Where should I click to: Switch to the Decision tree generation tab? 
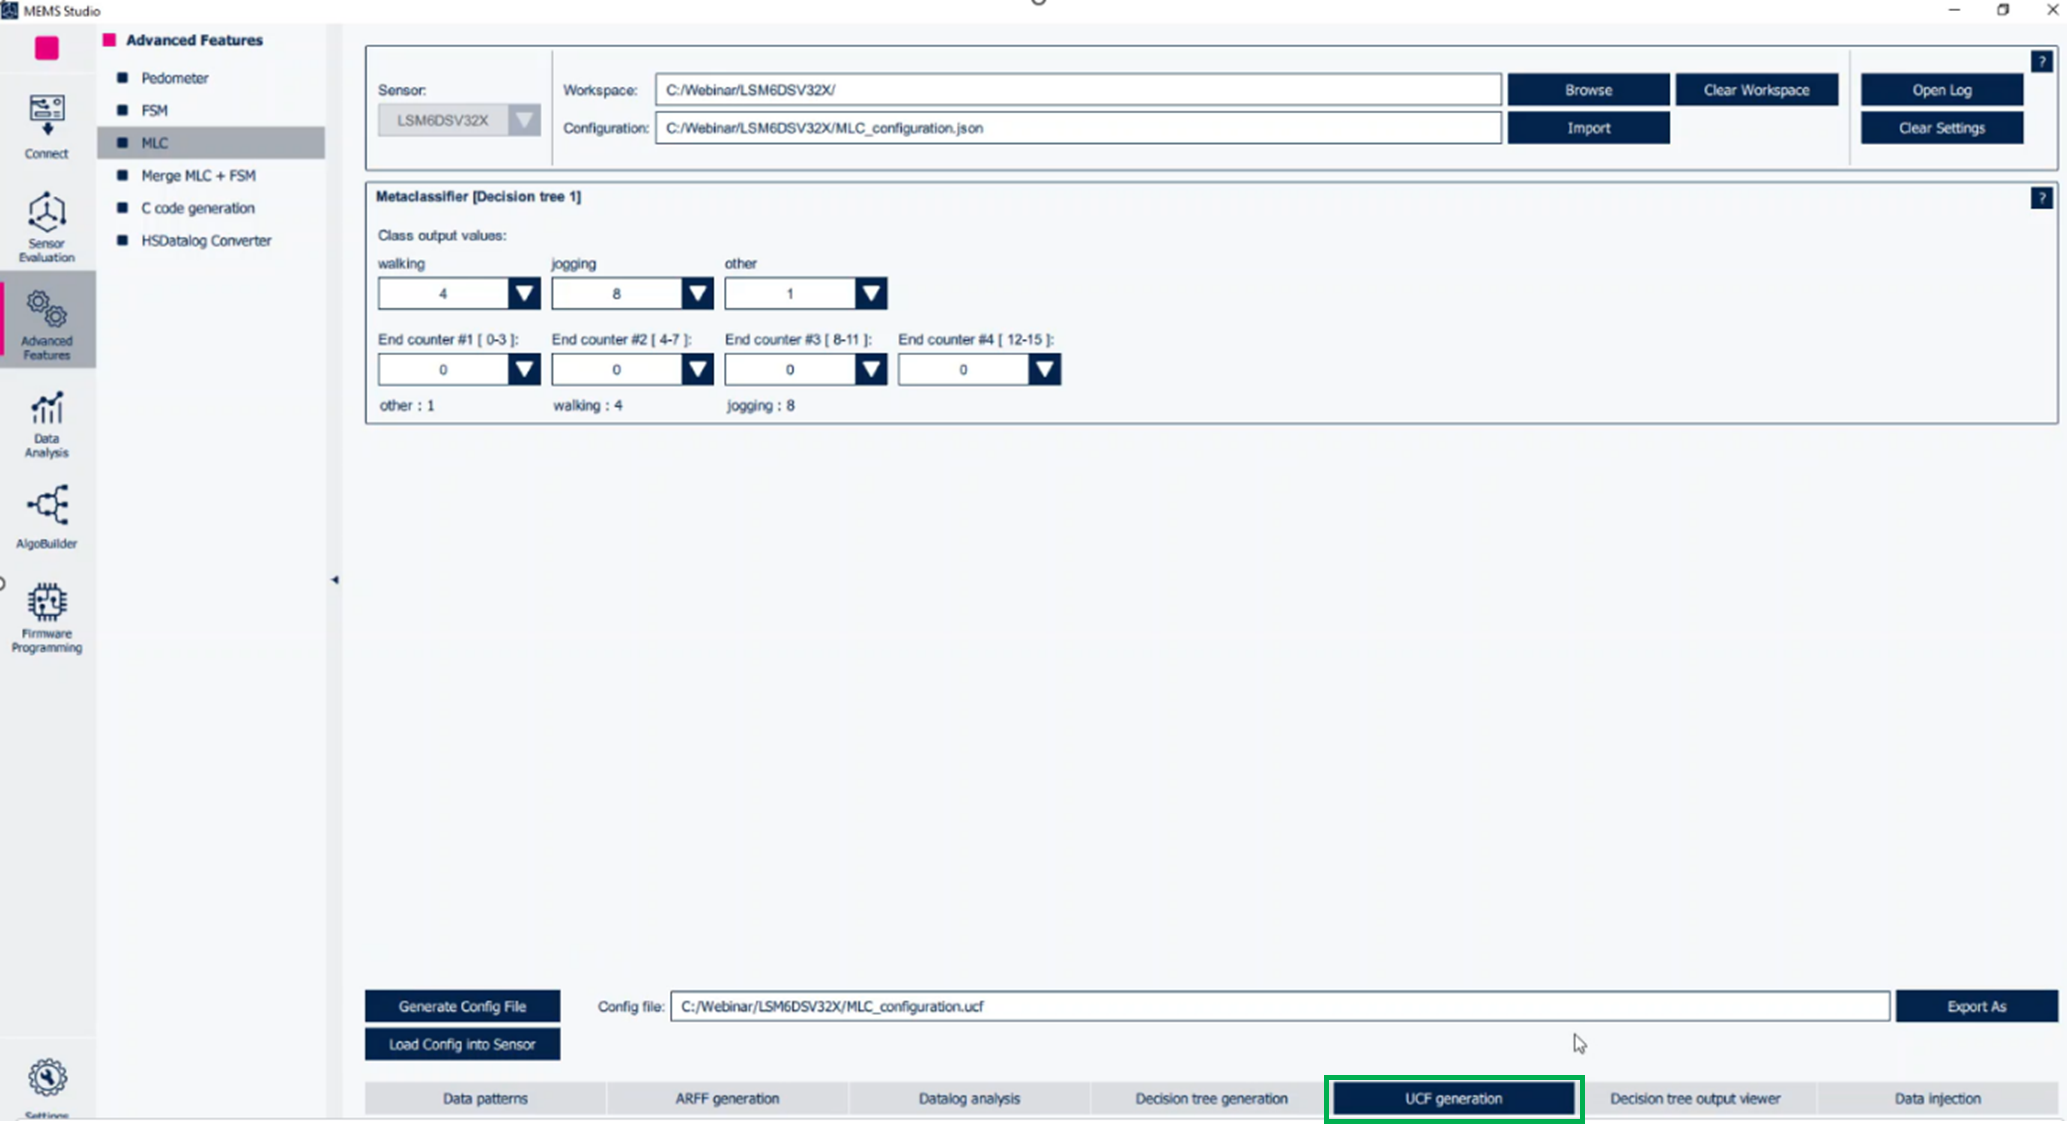pos(1210,1098)
